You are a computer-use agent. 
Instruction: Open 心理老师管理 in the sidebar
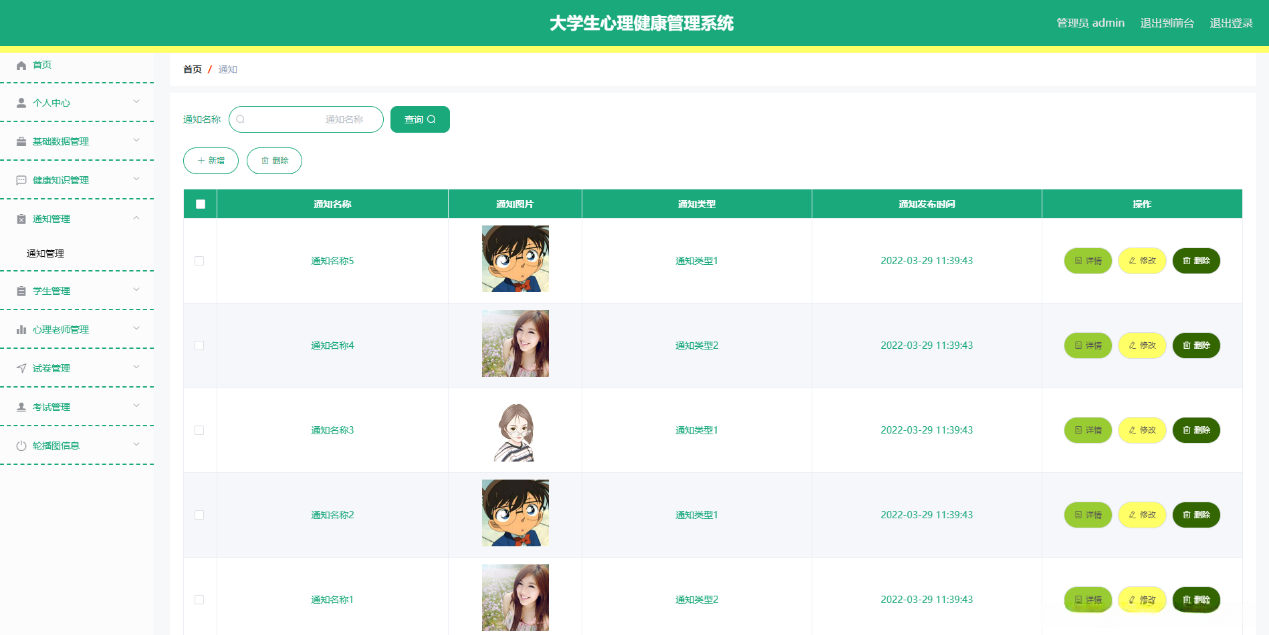[x=77, y=330]
